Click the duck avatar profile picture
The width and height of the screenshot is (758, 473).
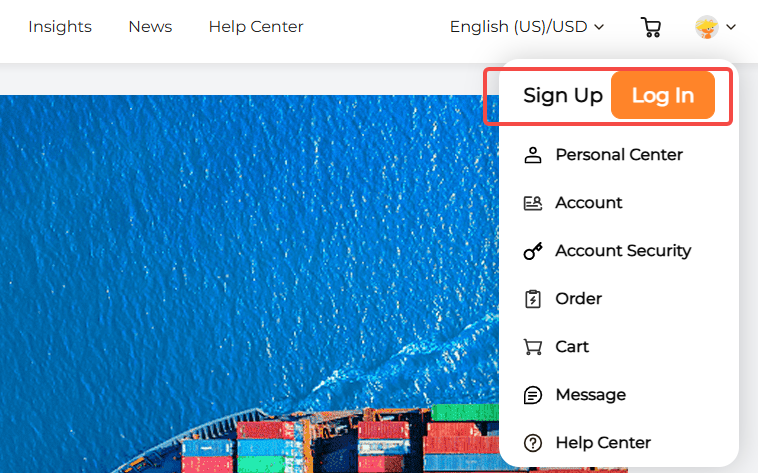click(x=706, y=27)
